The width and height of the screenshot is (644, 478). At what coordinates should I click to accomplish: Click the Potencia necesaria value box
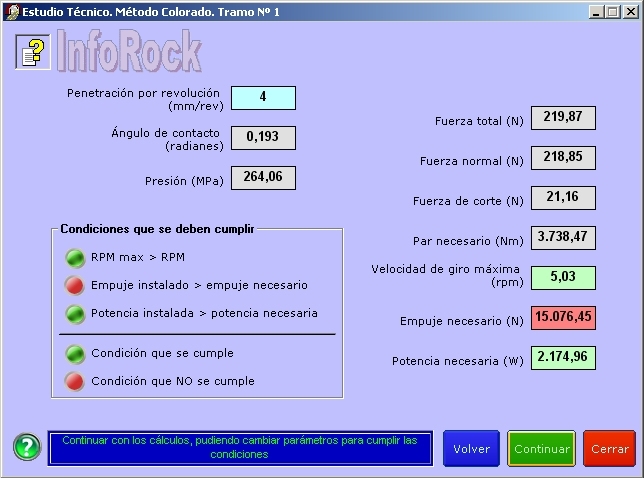pyautogui.click(x=563, y=357)
